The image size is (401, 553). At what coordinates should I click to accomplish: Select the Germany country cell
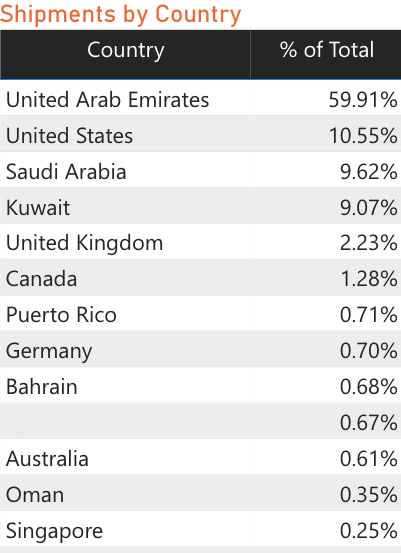click(125, 351)
